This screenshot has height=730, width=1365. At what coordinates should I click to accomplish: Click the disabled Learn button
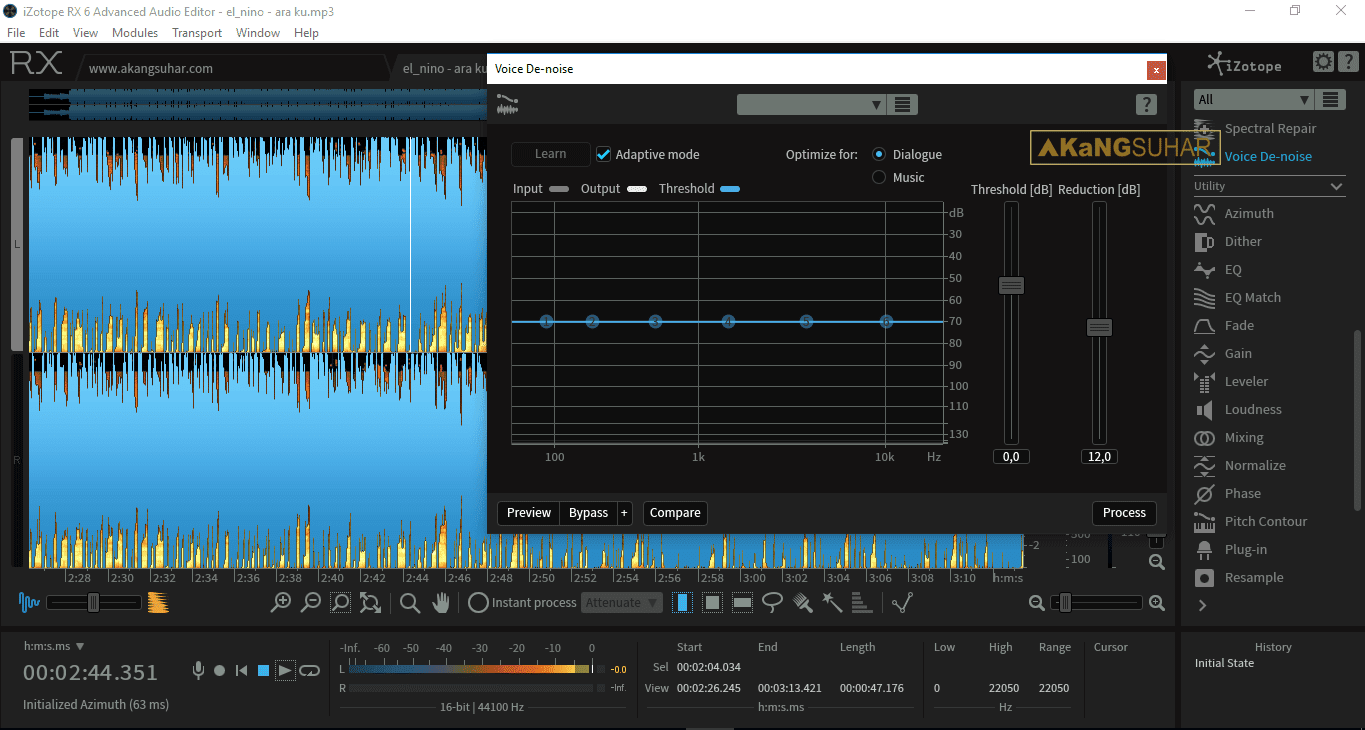[x=550, y=154]
